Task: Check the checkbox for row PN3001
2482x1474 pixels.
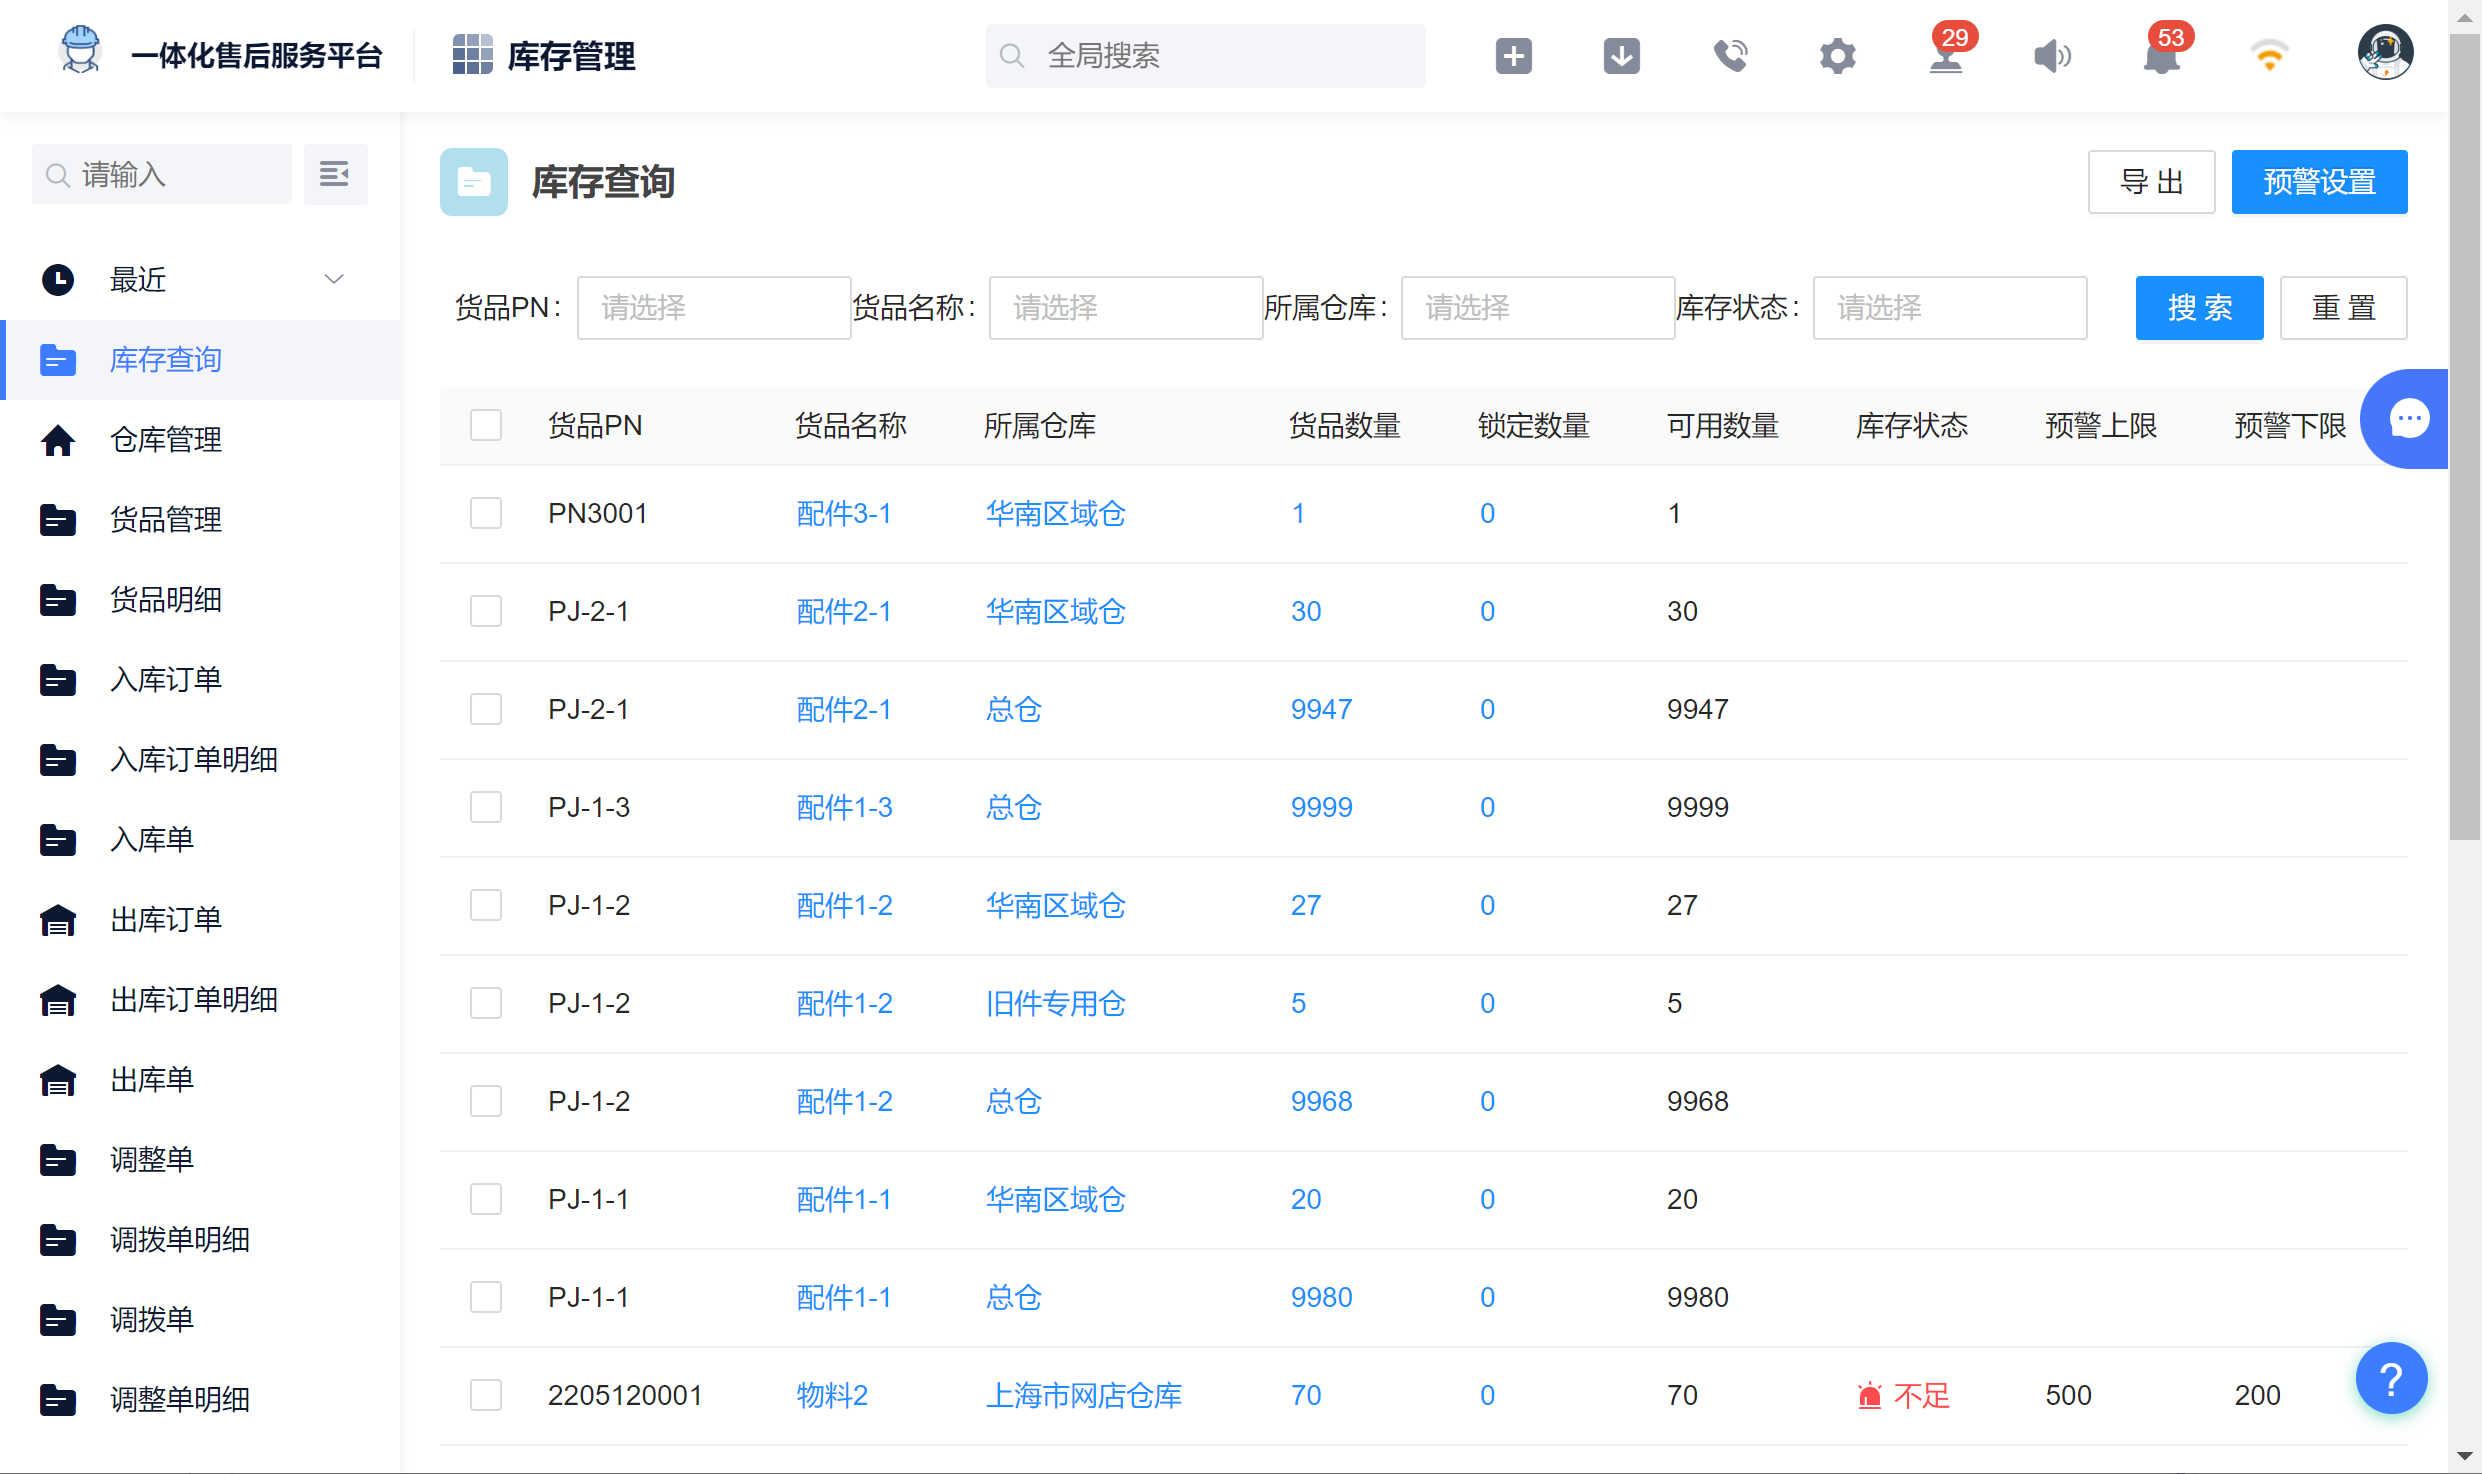Action: coord(486,512)
